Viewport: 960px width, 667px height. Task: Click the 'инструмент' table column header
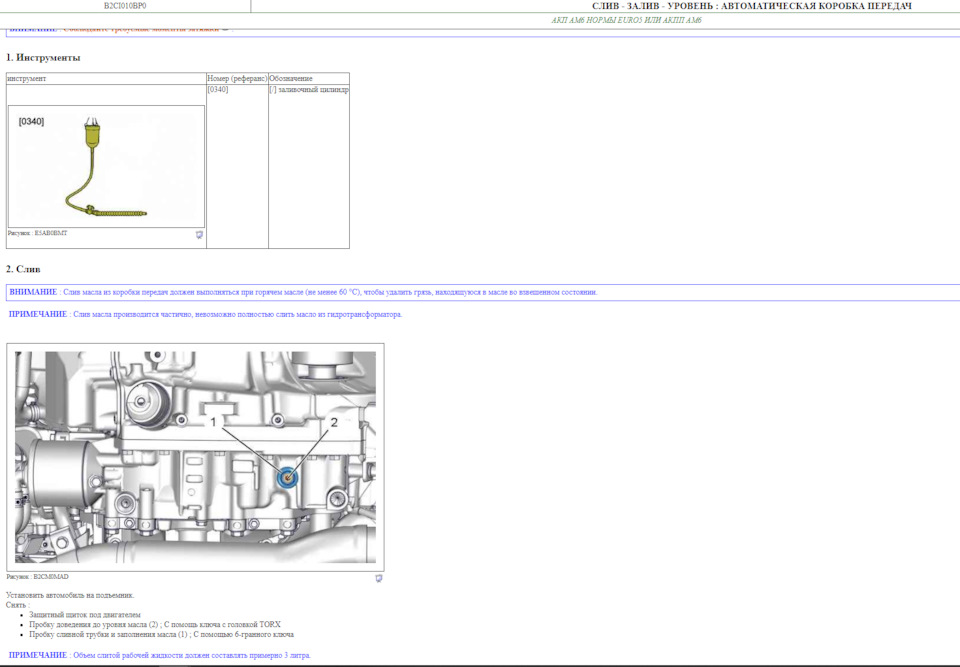click(107, 78)
